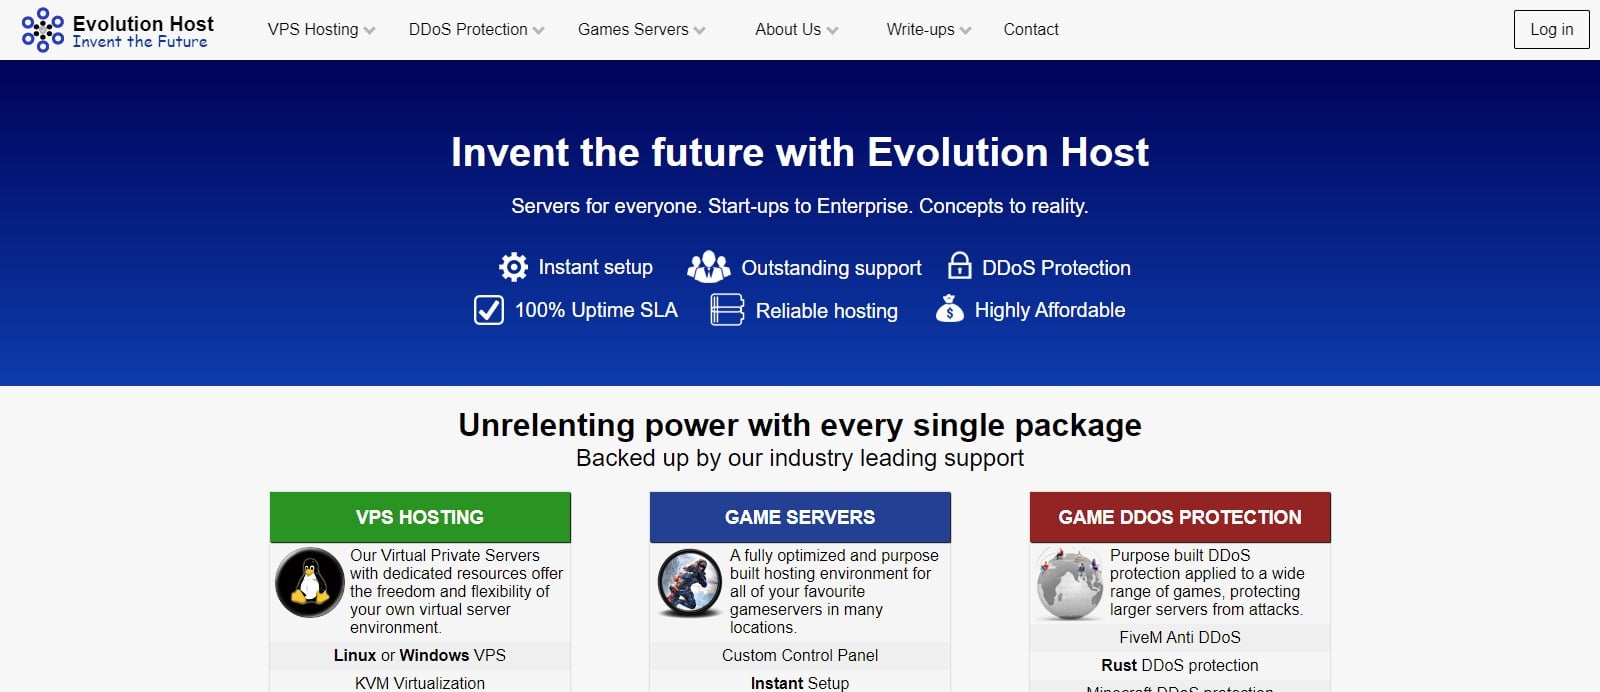The height and width of the screenshot is (692, 1600).
Task: Click the Outstanding support people icon
Action: [709, 267]
